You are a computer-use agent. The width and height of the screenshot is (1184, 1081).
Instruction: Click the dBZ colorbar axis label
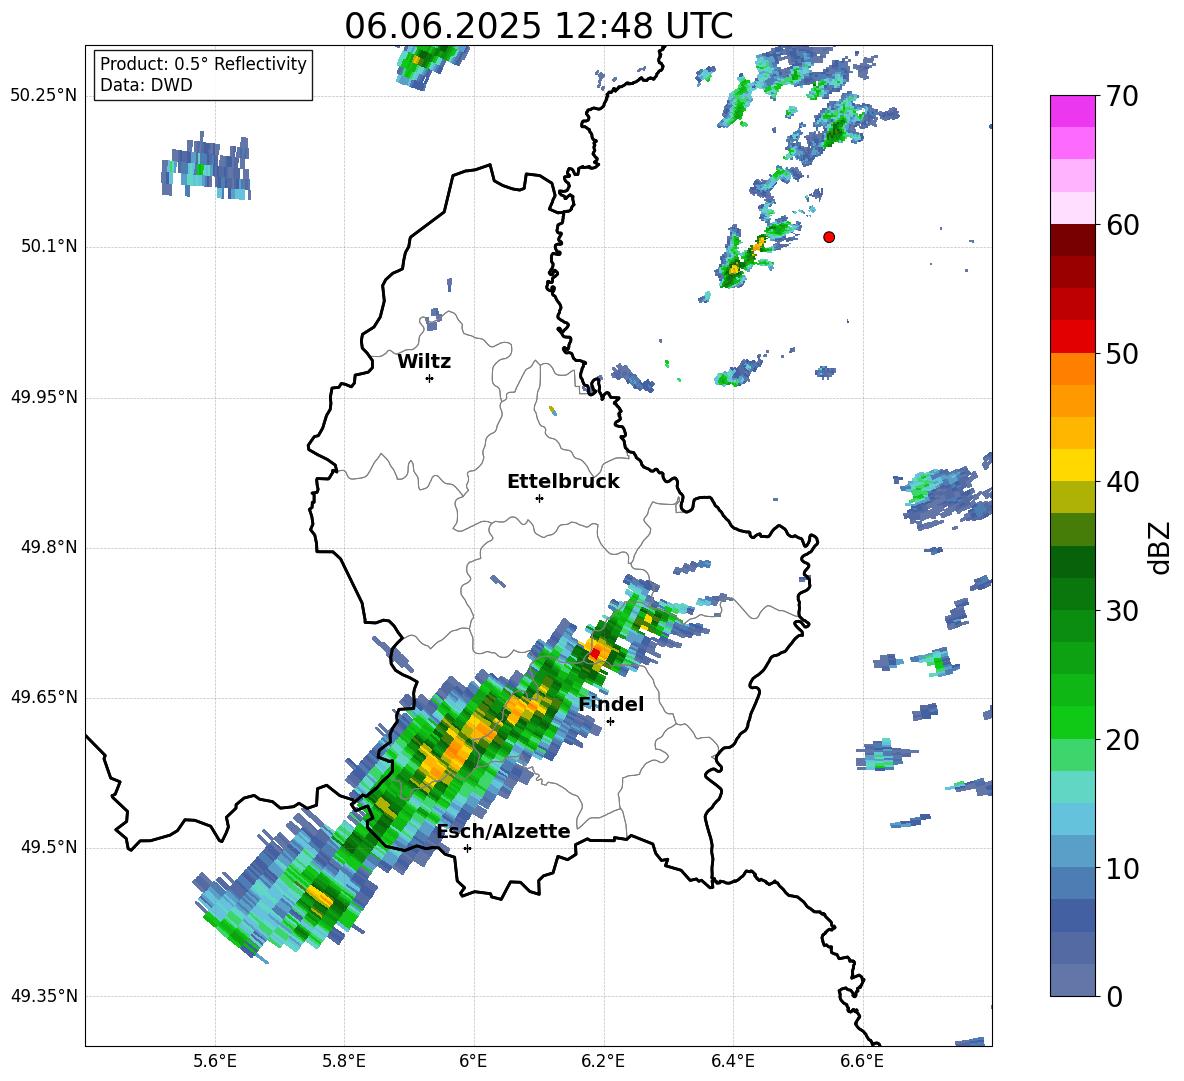pos(1161,547)
